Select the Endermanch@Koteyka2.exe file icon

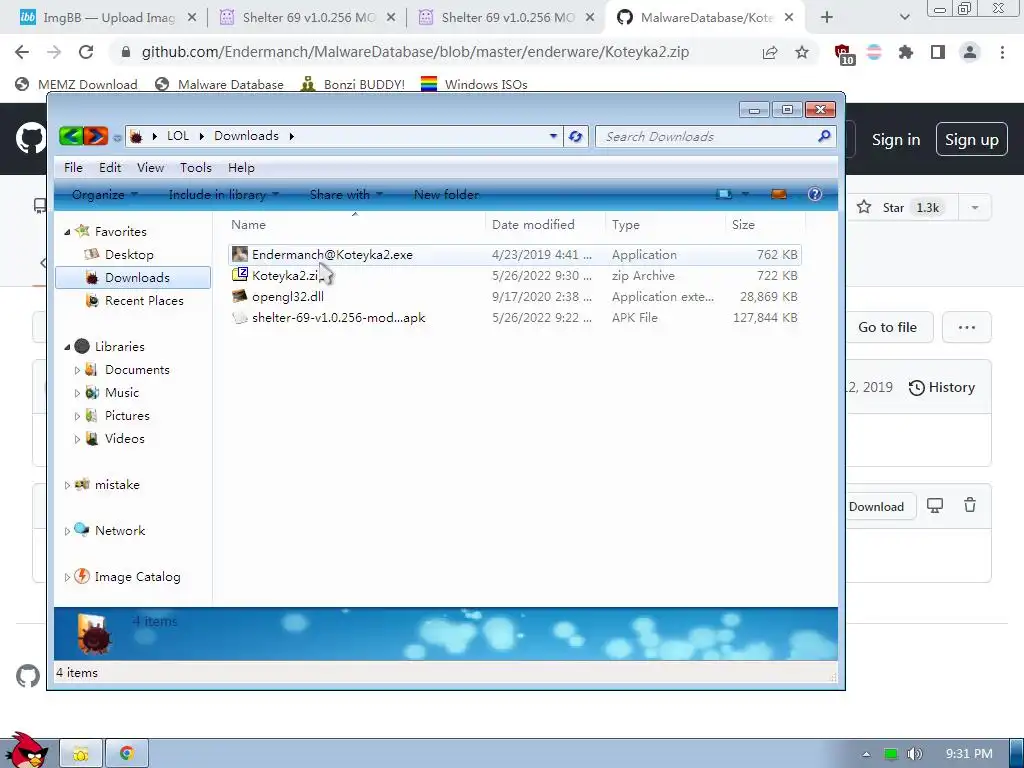click(240, 254)
